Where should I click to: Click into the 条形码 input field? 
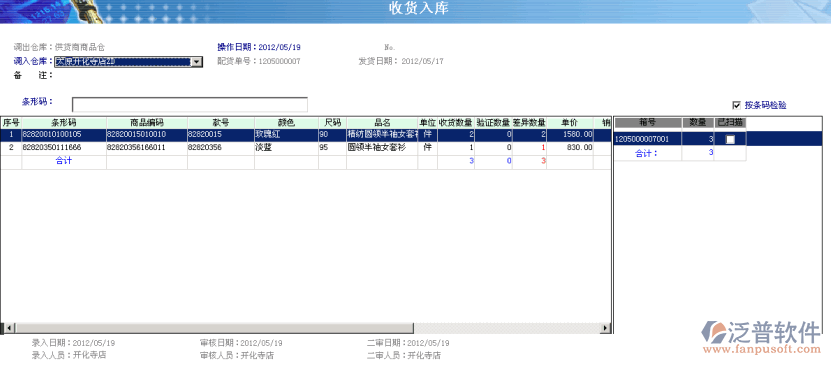(x=190, y=104)
